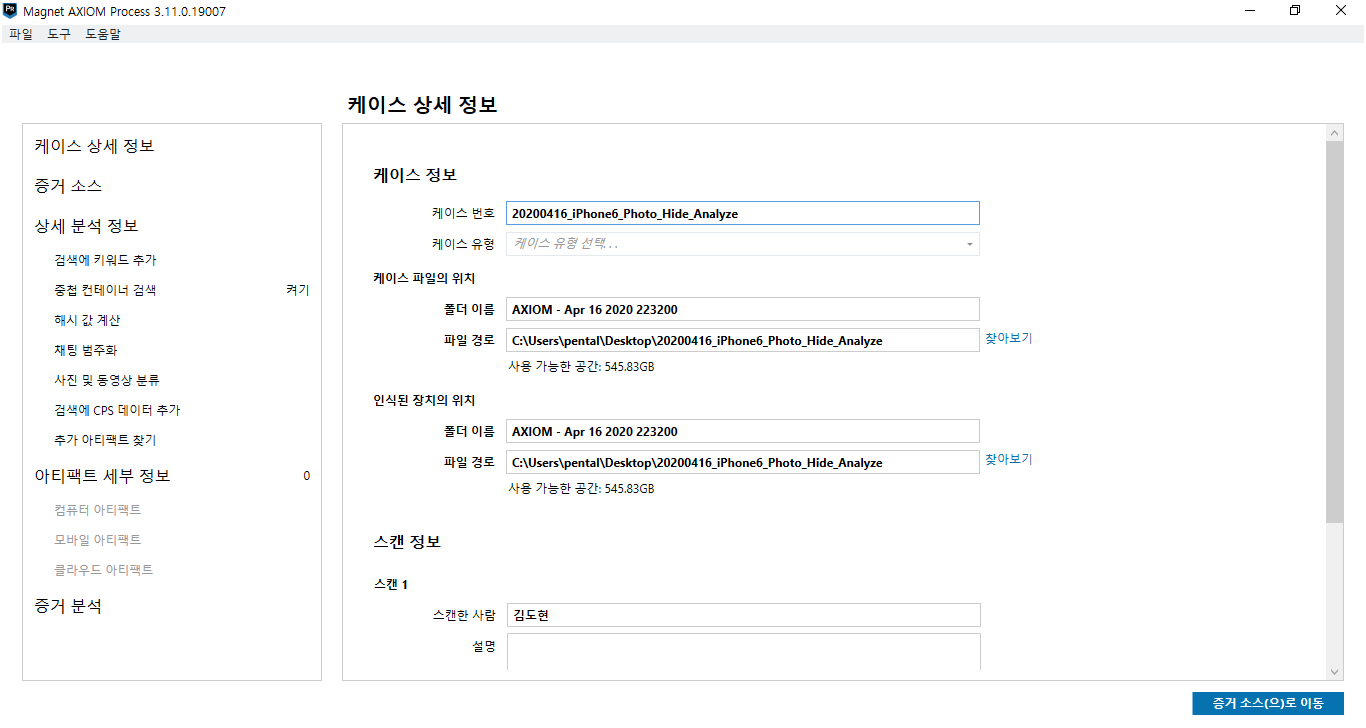Click 찾아보기 link for 인식된 장치의 위치
Image resolution: width=1366 pixels, height=728 pixels.
click(1009, 459)
